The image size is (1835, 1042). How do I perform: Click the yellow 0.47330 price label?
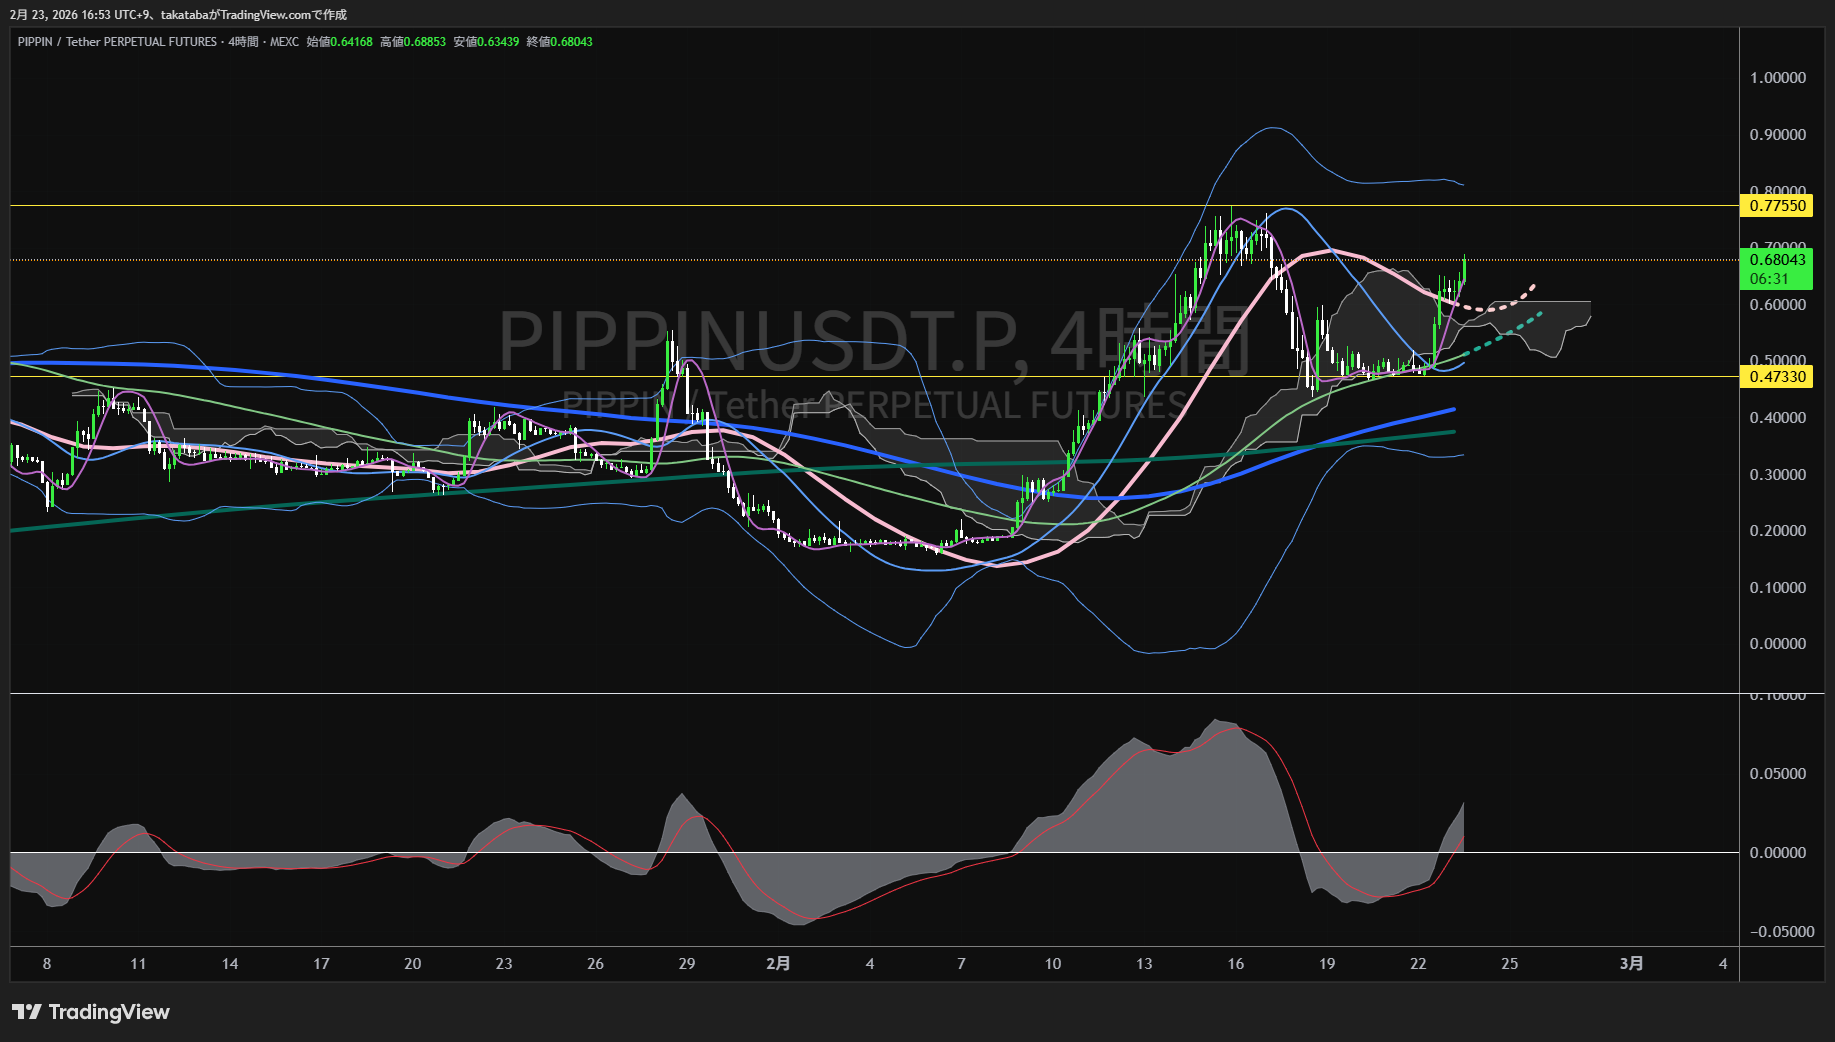click(1777, 377)
